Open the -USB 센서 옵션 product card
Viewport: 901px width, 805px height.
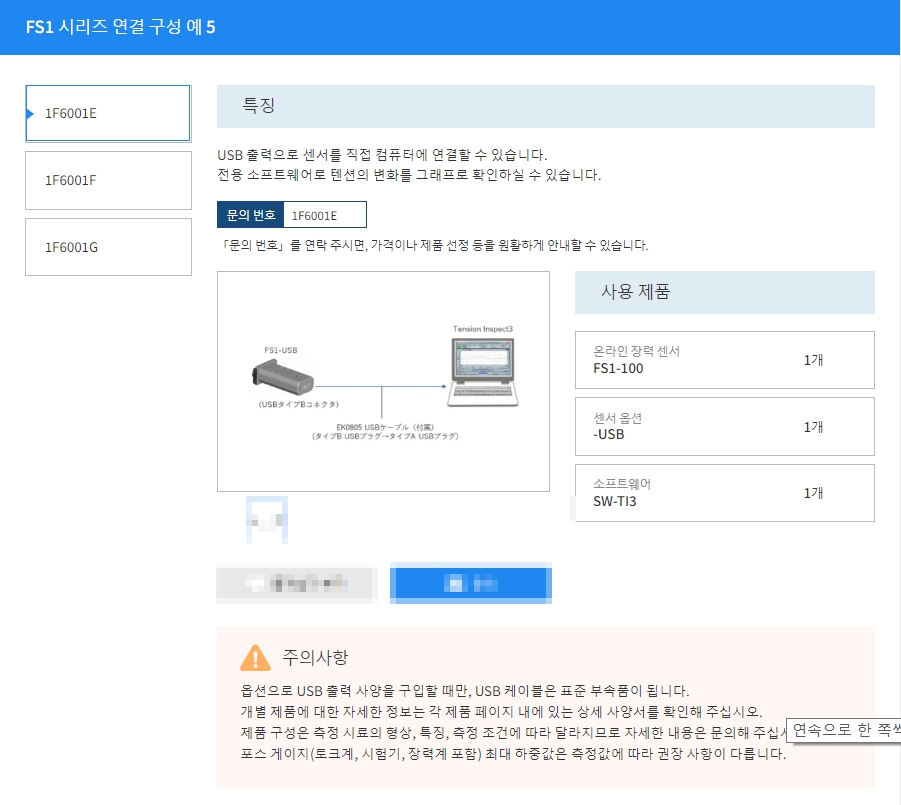pyautogui.click(x=724, y=426)
